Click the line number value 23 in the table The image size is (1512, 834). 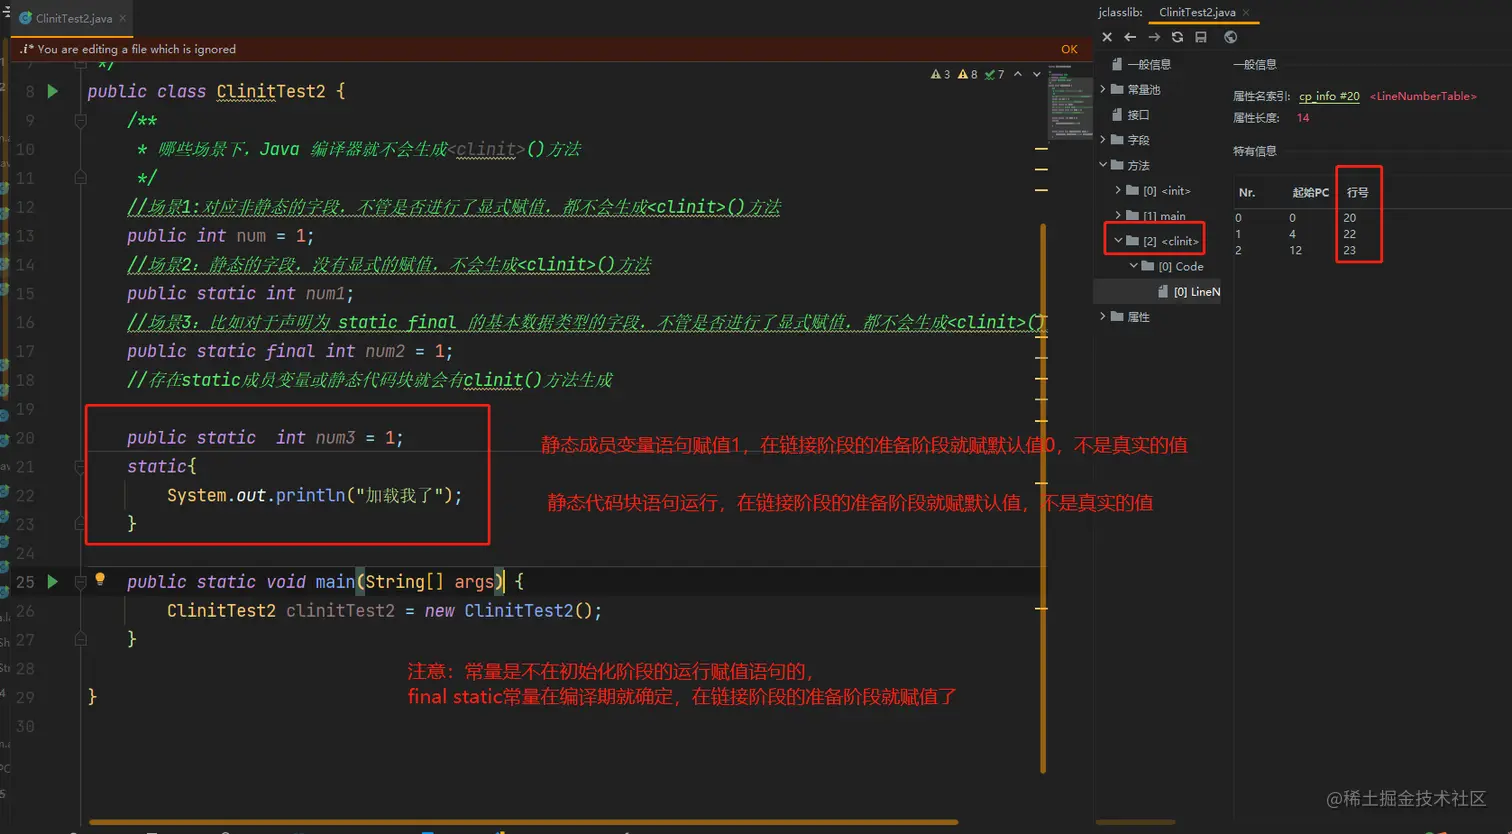1350,250
